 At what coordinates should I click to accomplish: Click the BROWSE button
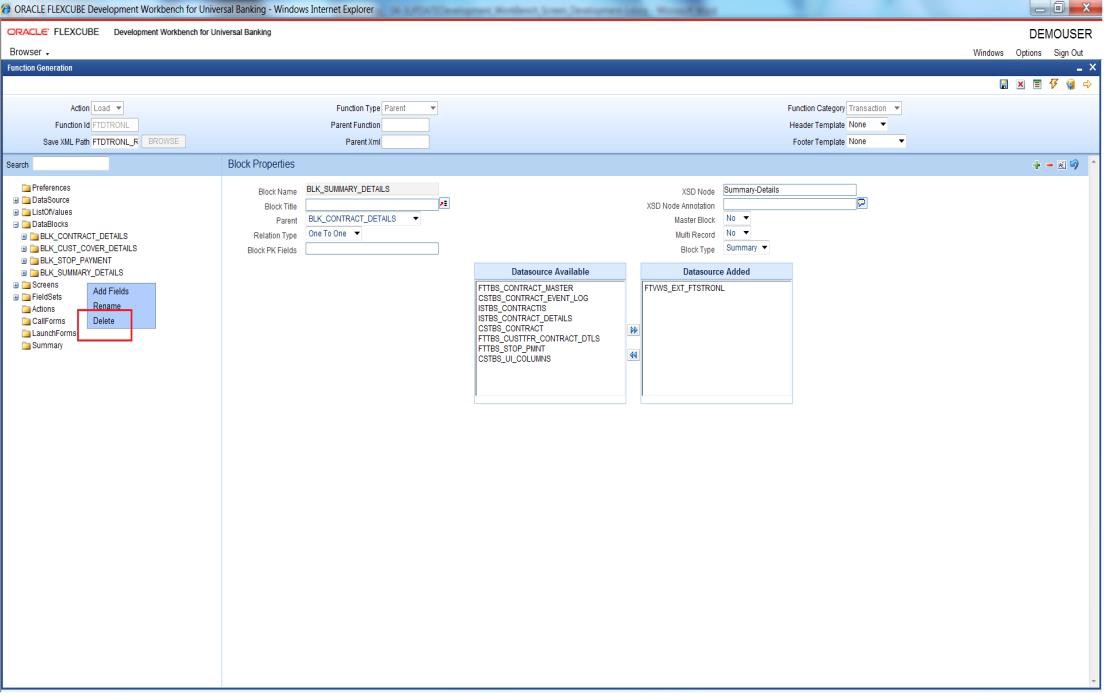(163, 142)
